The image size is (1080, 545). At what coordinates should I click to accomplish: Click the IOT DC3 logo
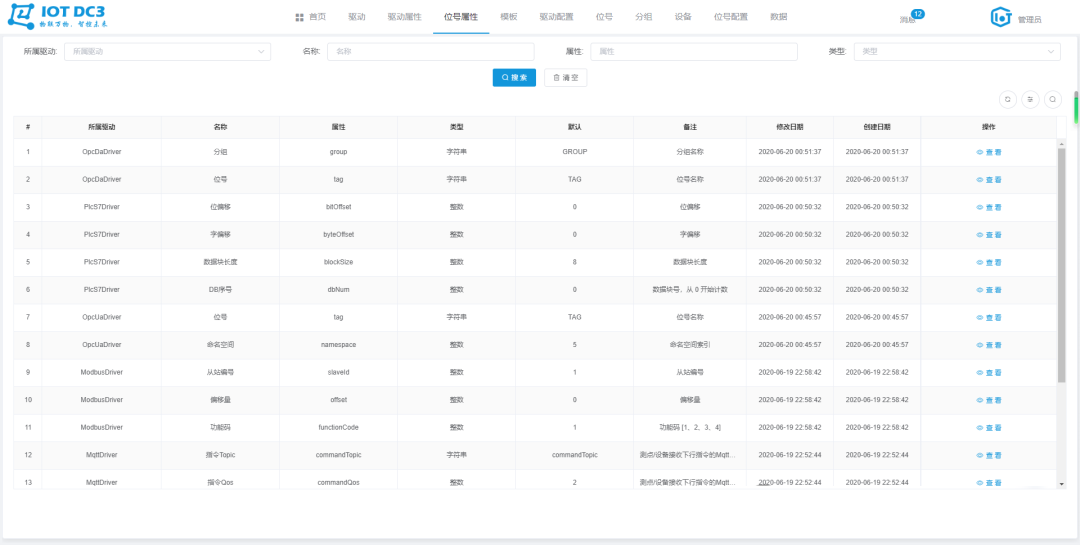click(60, 18)
